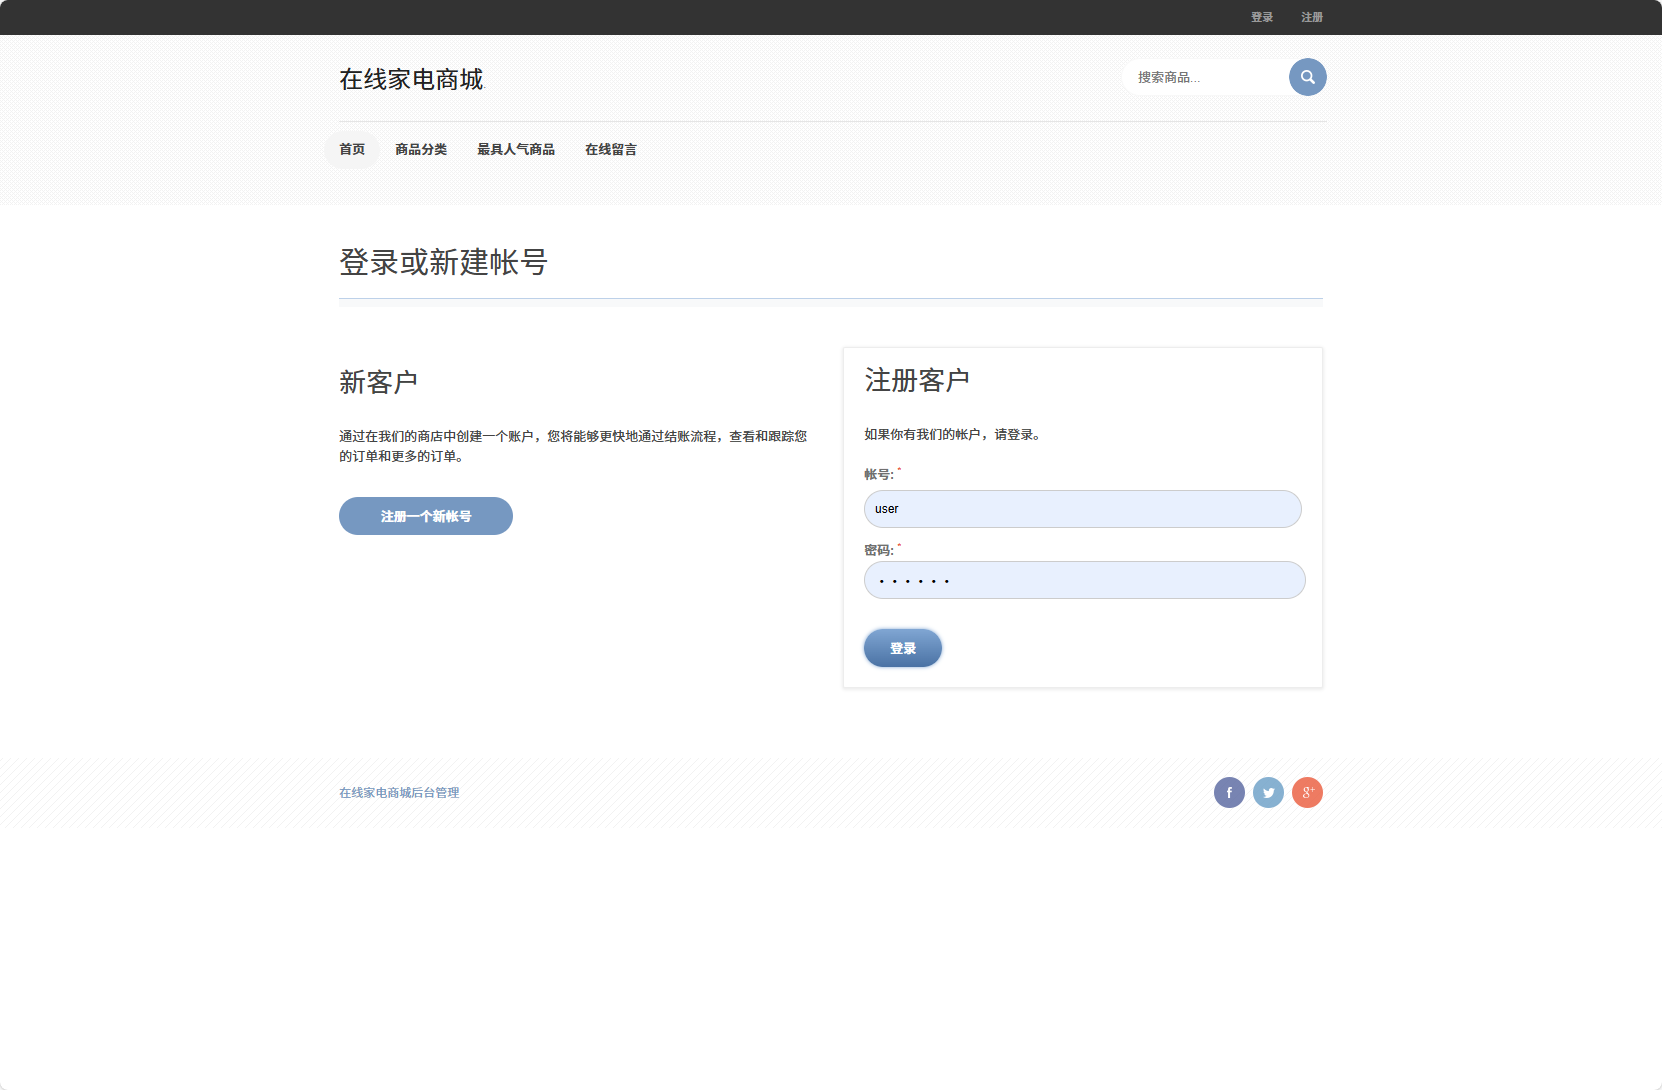Click the 注册客户 section heading
The width and height of the screenshot is (1662, 1090).
916,380
